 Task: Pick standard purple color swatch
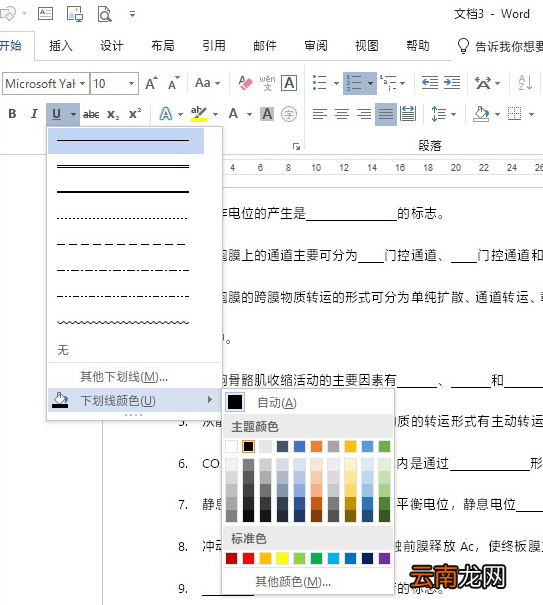(x=384, y=558)
